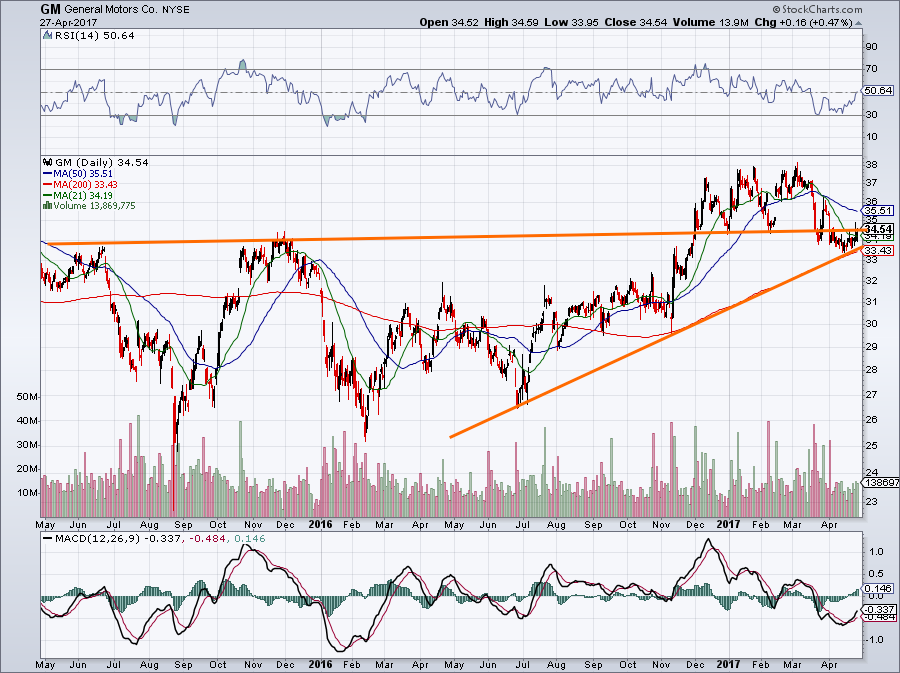This screenshot has width=900, height=673.
Task: Click the bold 34.54 last price tag
Action: pos(878,229)
